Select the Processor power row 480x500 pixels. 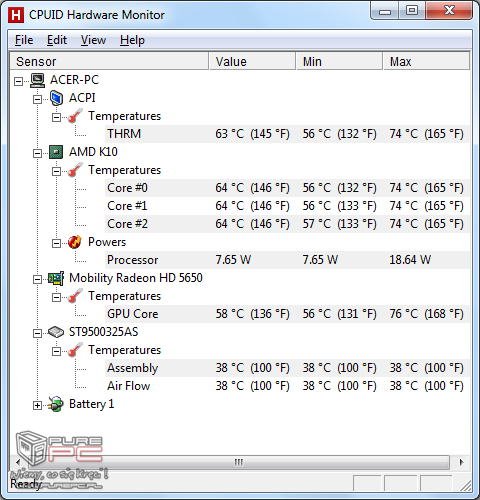(x=287, y=260)
